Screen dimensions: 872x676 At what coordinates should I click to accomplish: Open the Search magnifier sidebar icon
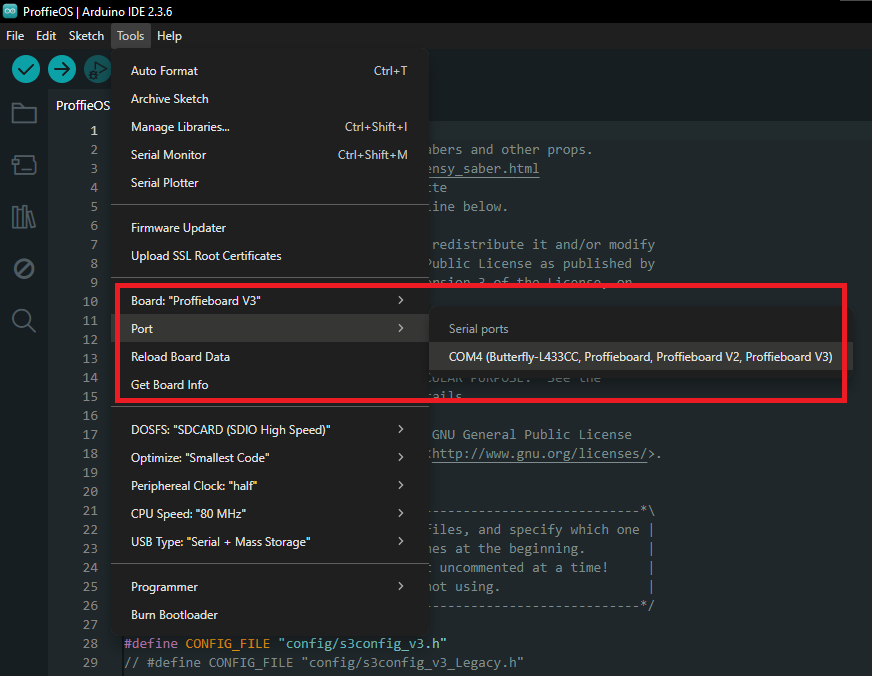pos(24,321)
